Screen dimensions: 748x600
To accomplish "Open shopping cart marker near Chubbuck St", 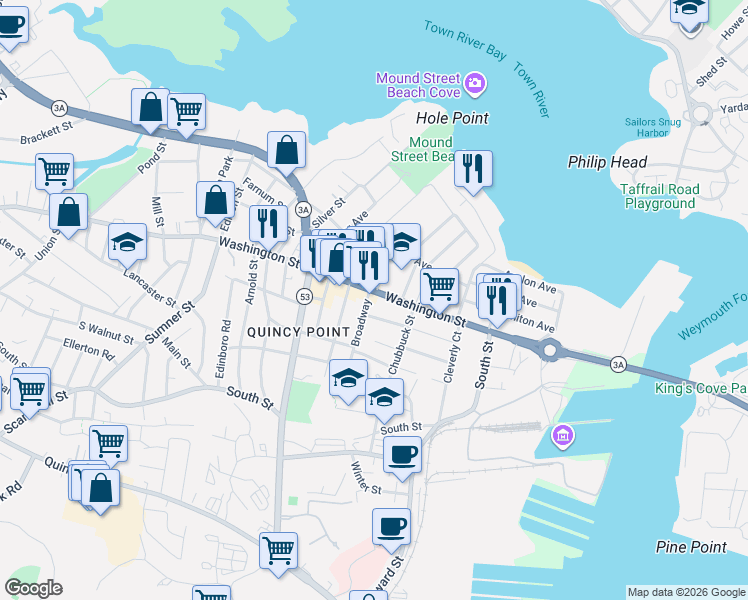I will 439,289.
